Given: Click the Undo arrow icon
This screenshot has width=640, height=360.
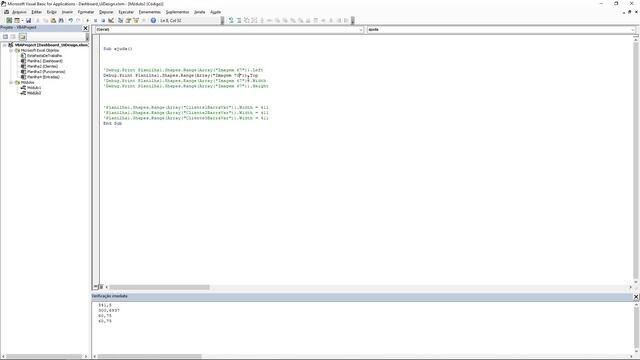Looking at the screenshot, I should 71,20.
